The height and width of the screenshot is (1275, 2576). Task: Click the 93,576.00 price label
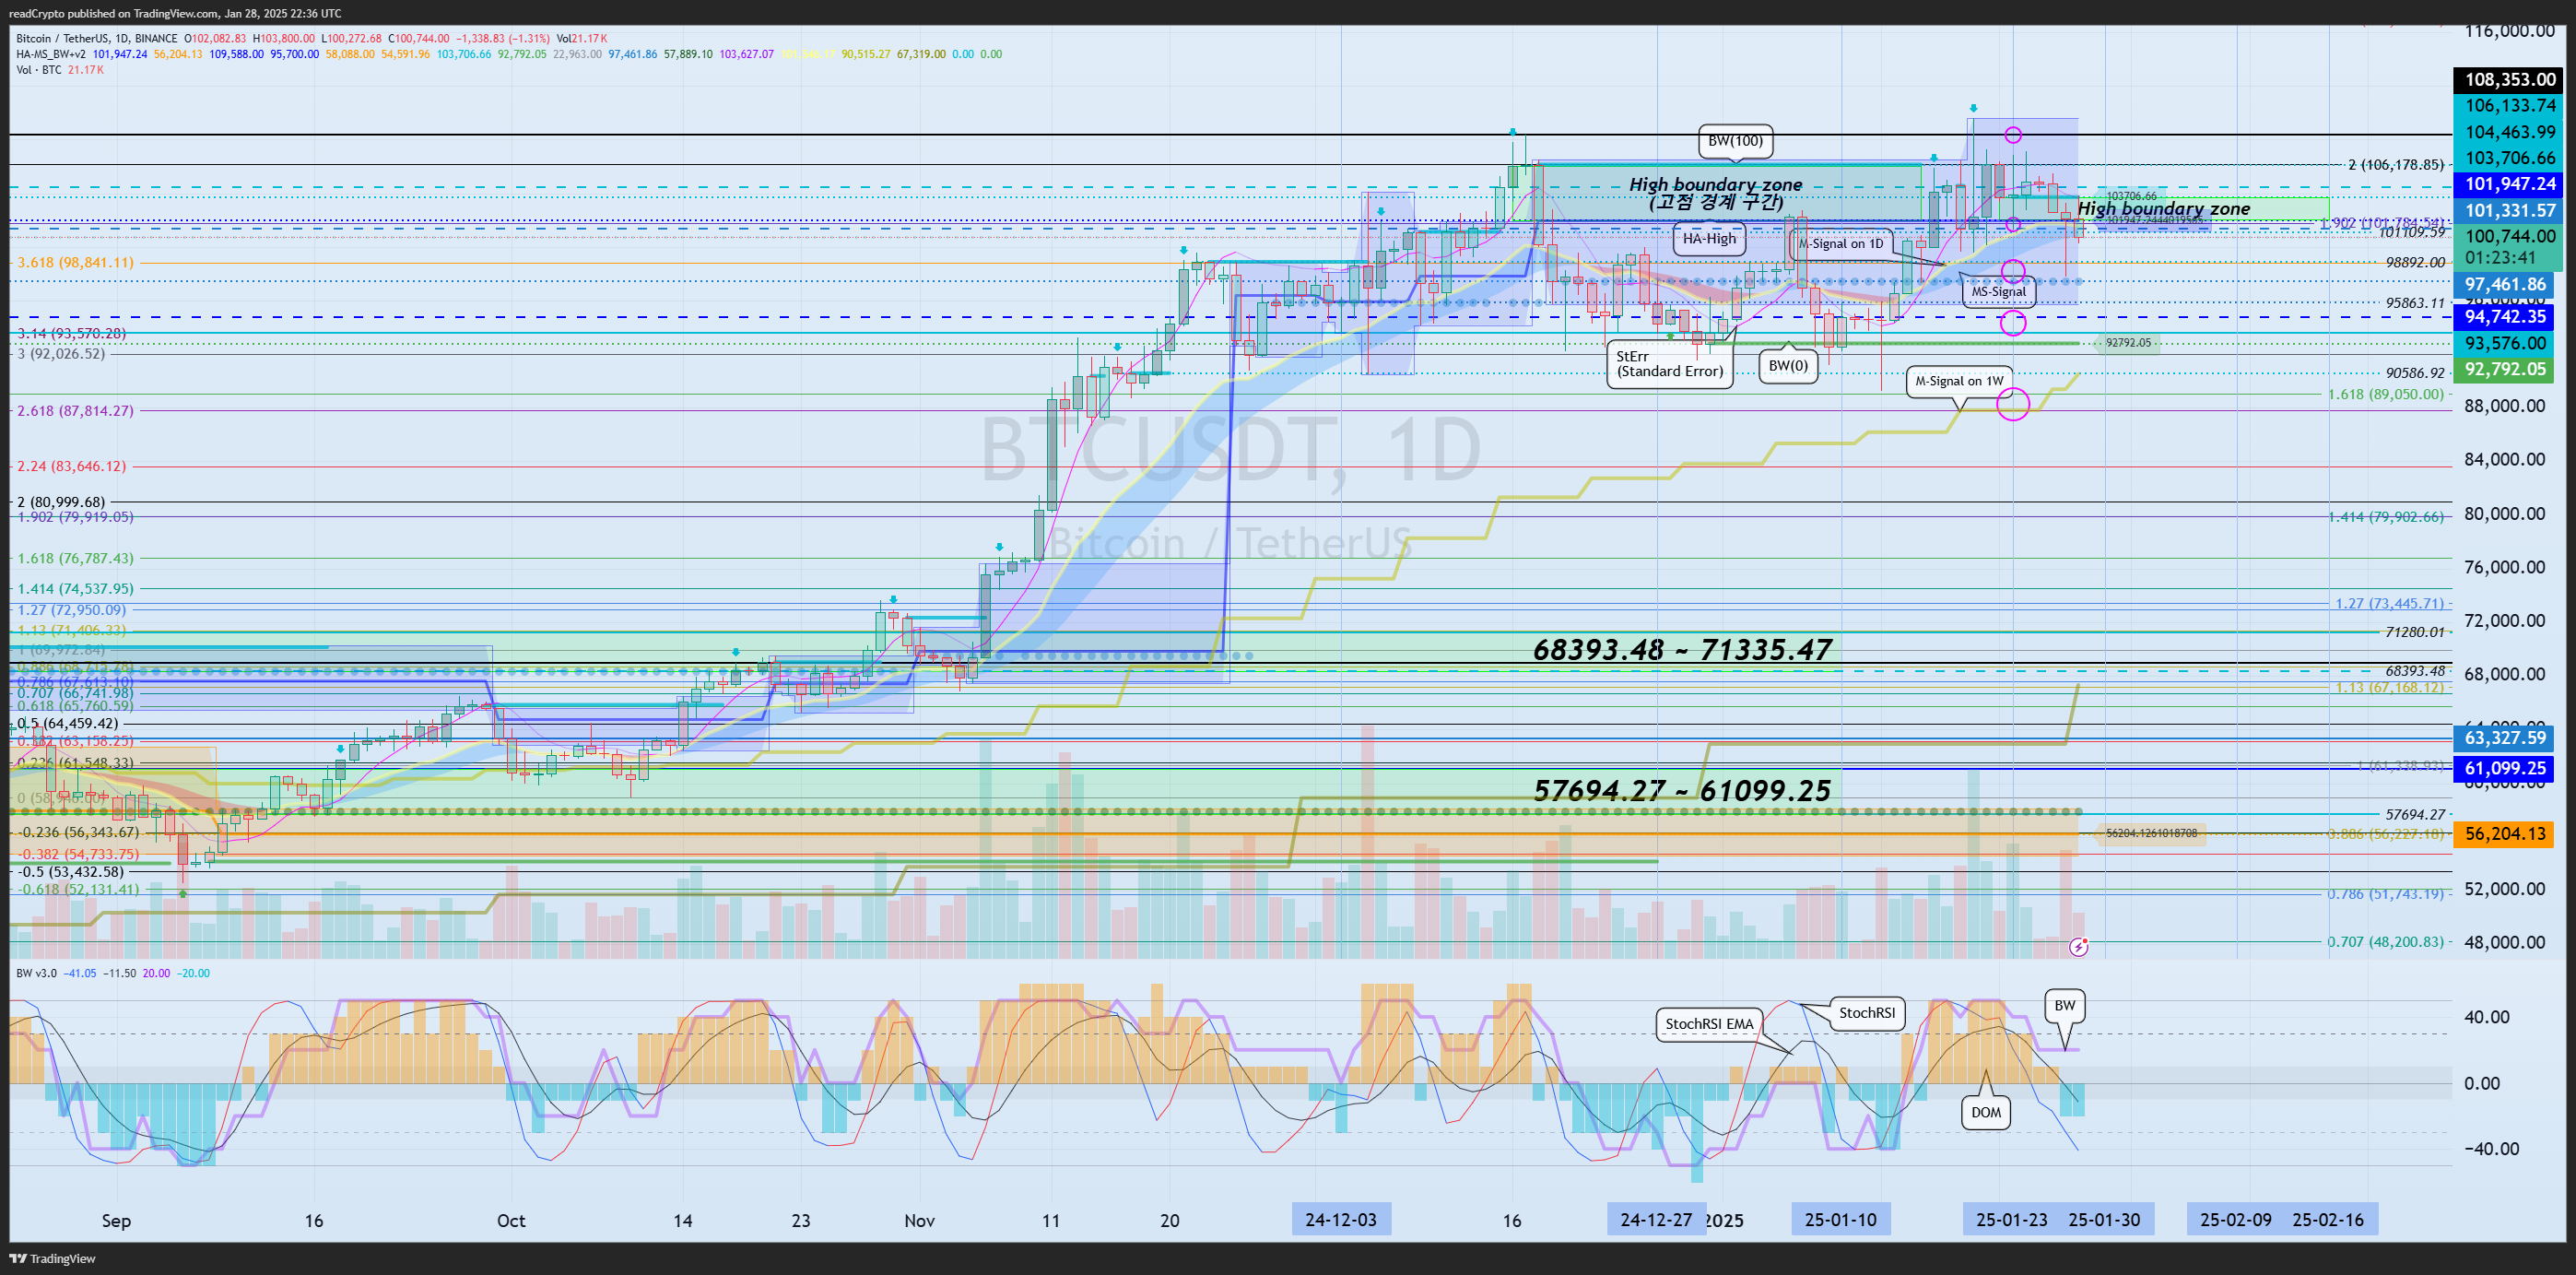click(x=2505, y=343)
